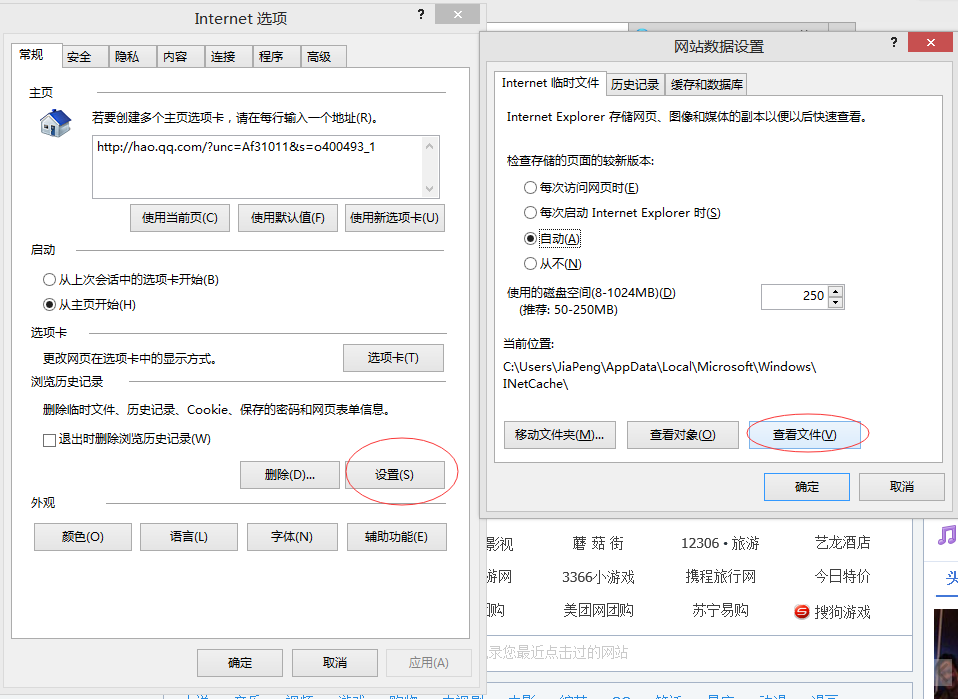Click the help question mark in Internet 选项 title bar
The image size is (958, 699).
(x=421, y=14)
